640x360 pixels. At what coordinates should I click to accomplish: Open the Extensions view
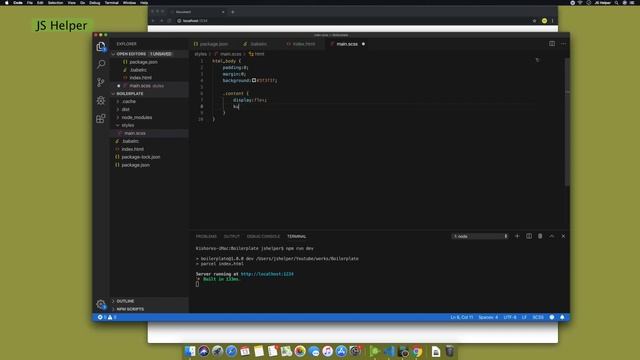101,118
